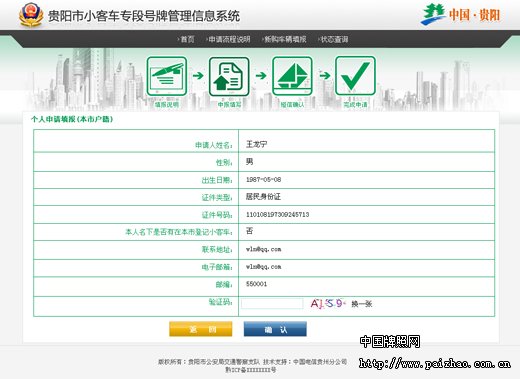Click the 邮编 label
The width and height of the screenshot is (520, 379).
point(224,285)
